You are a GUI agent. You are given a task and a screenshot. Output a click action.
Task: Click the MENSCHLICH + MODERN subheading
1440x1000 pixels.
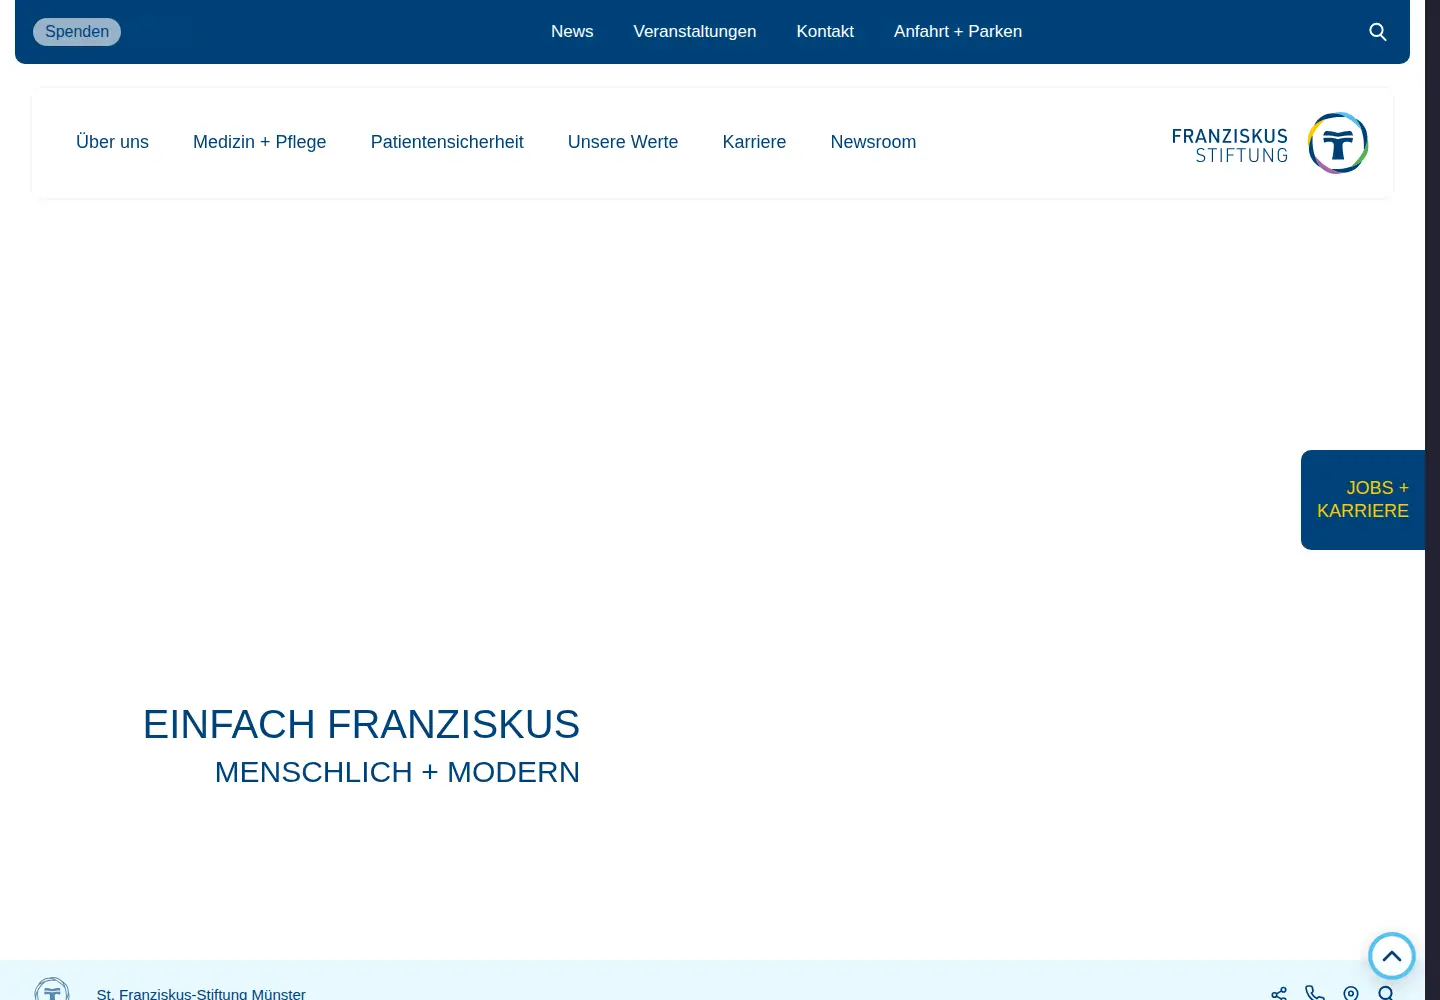[x=397, y=772]
